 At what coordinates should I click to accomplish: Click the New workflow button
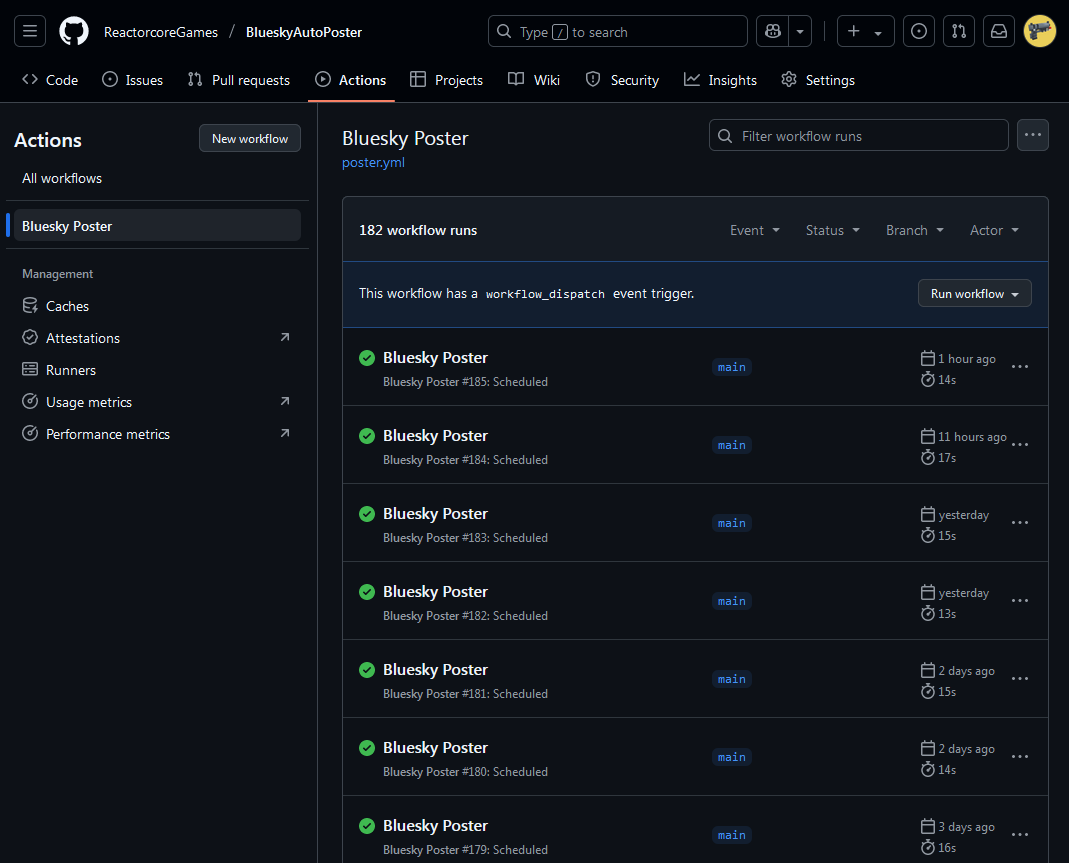250,138
